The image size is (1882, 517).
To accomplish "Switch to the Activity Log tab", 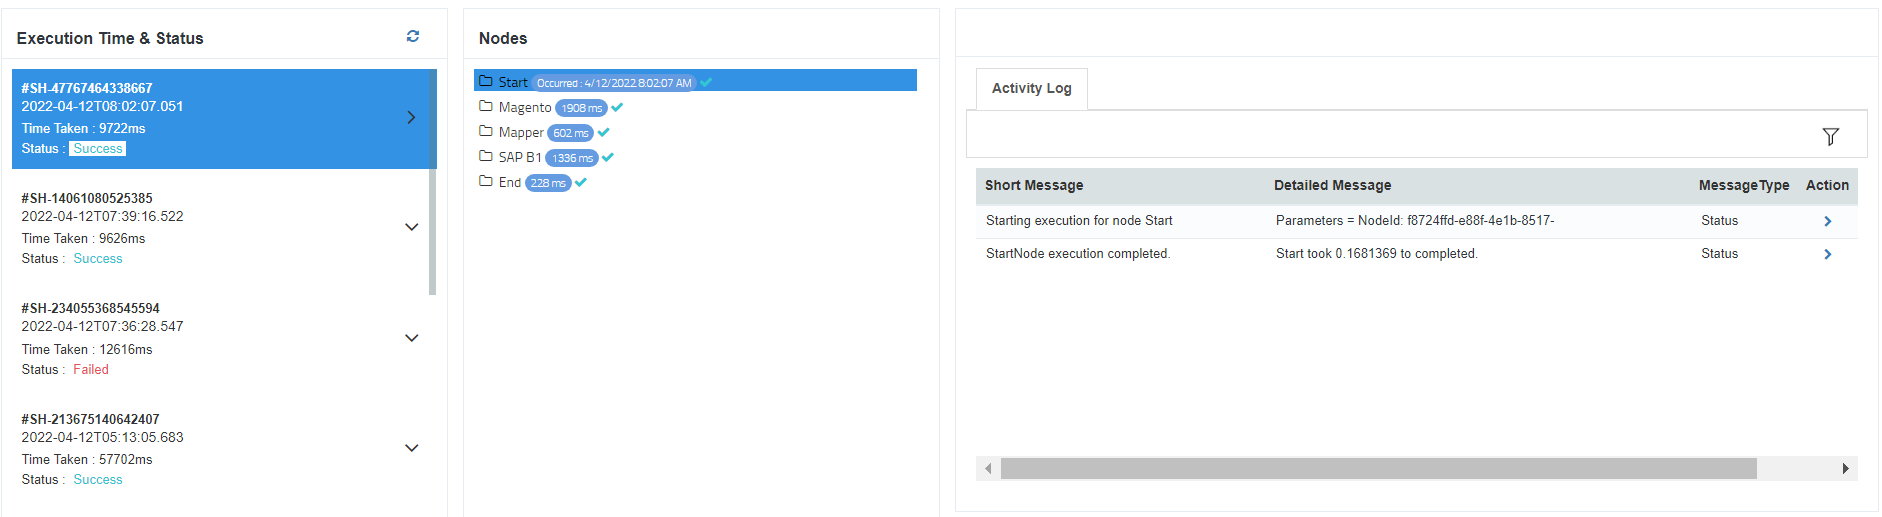I will 1031,89.
